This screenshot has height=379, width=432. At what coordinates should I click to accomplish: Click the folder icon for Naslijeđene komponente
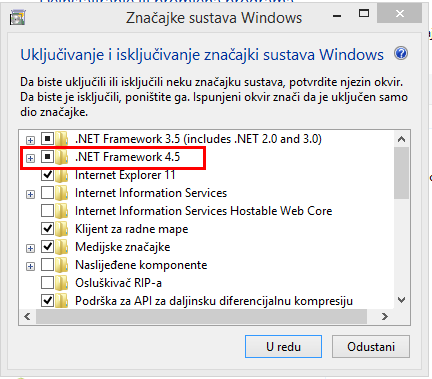62,265
